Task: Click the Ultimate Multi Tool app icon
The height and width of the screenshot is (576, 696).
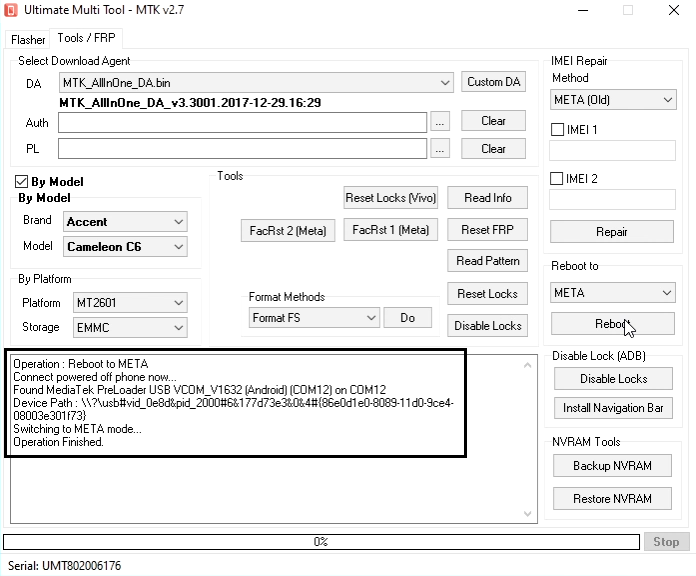Action: pos(11,10)
